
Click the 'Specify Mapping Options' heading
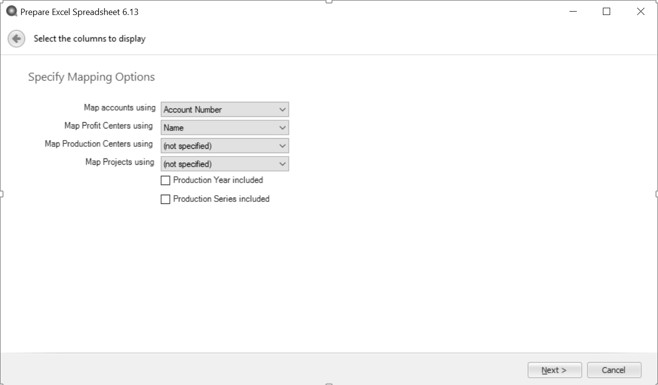[x=91, y=77]
